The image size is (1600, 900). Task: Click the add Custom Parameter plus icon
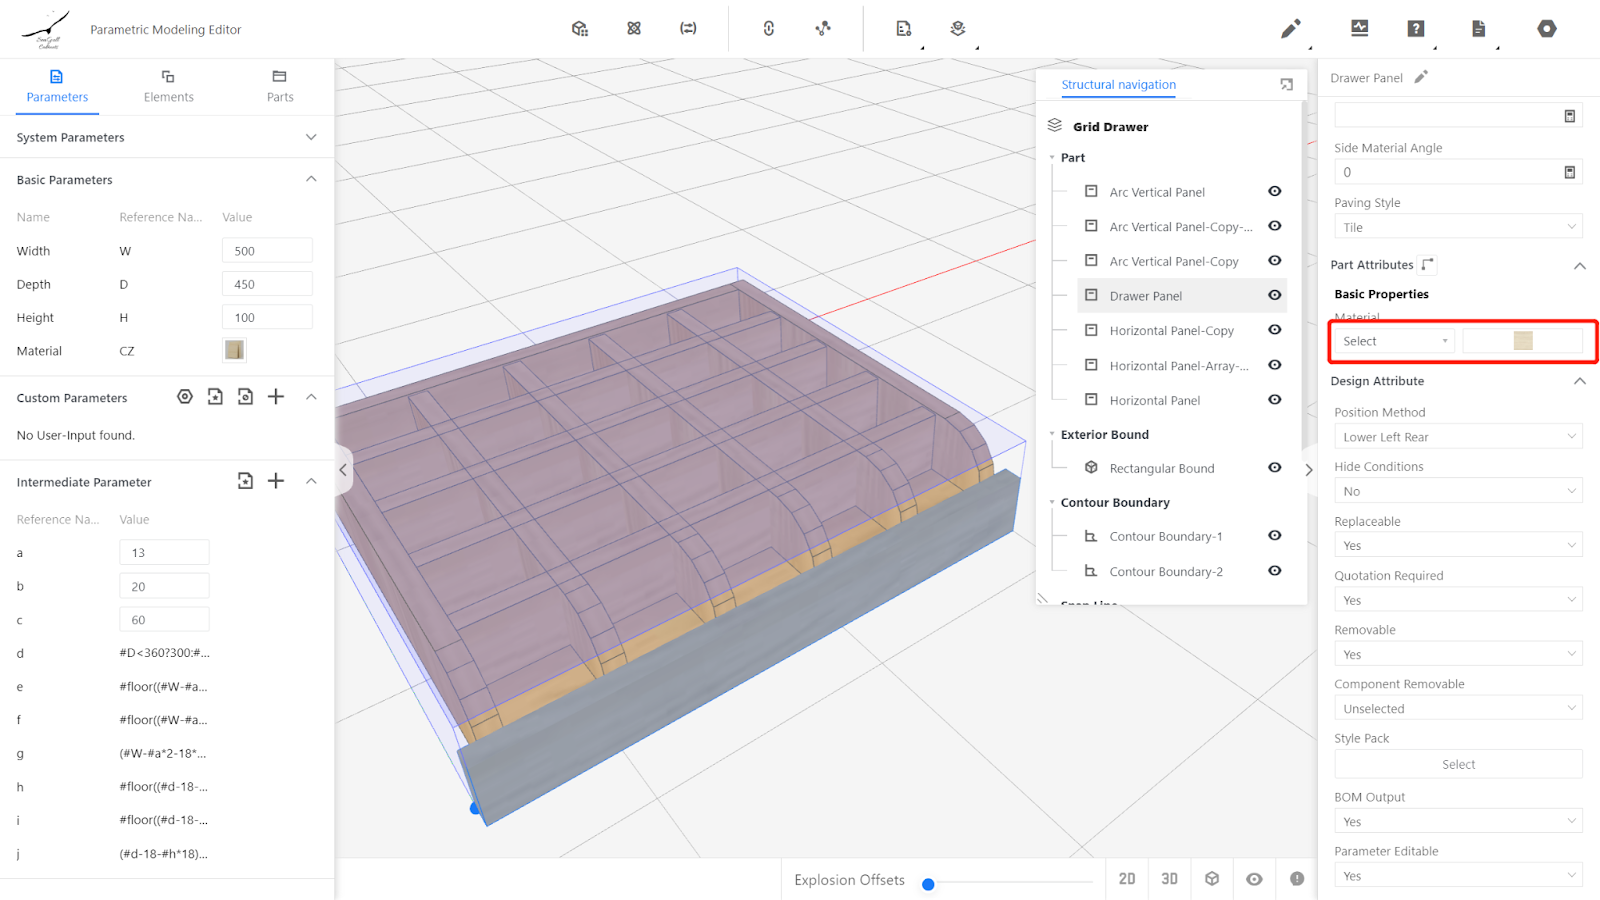(276, 397)
